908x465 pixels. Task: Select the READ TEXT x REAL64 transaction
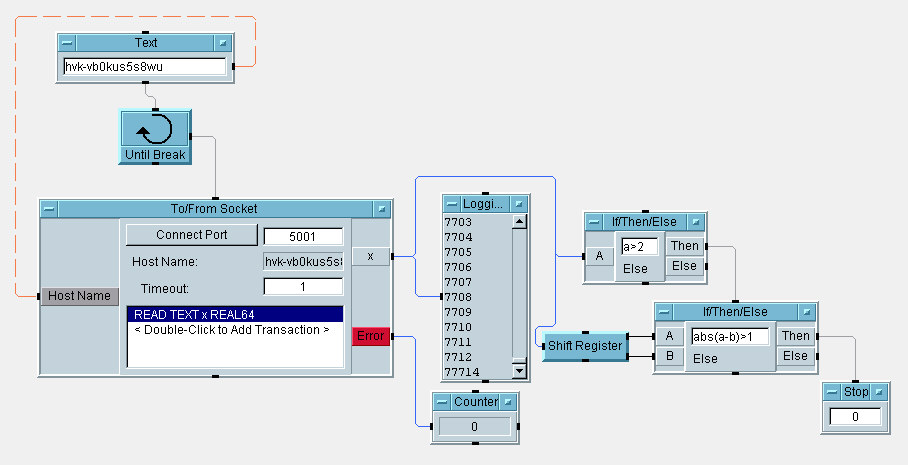pos(234,314)
